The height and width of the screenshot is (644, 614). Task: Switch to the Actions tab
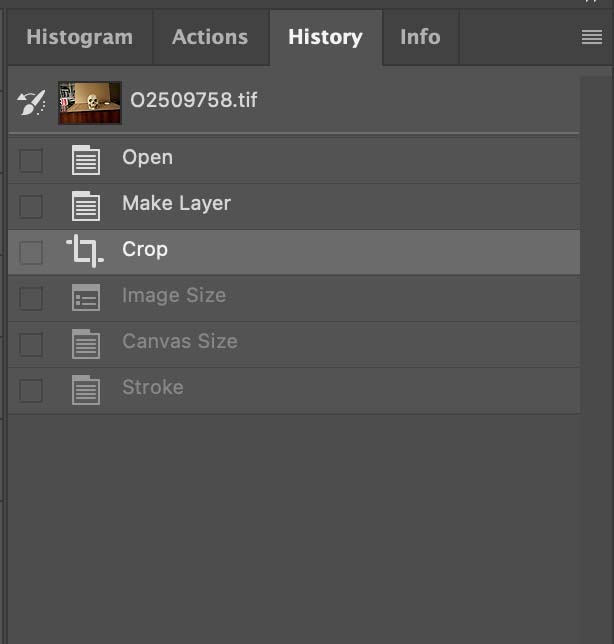(210, 37)
